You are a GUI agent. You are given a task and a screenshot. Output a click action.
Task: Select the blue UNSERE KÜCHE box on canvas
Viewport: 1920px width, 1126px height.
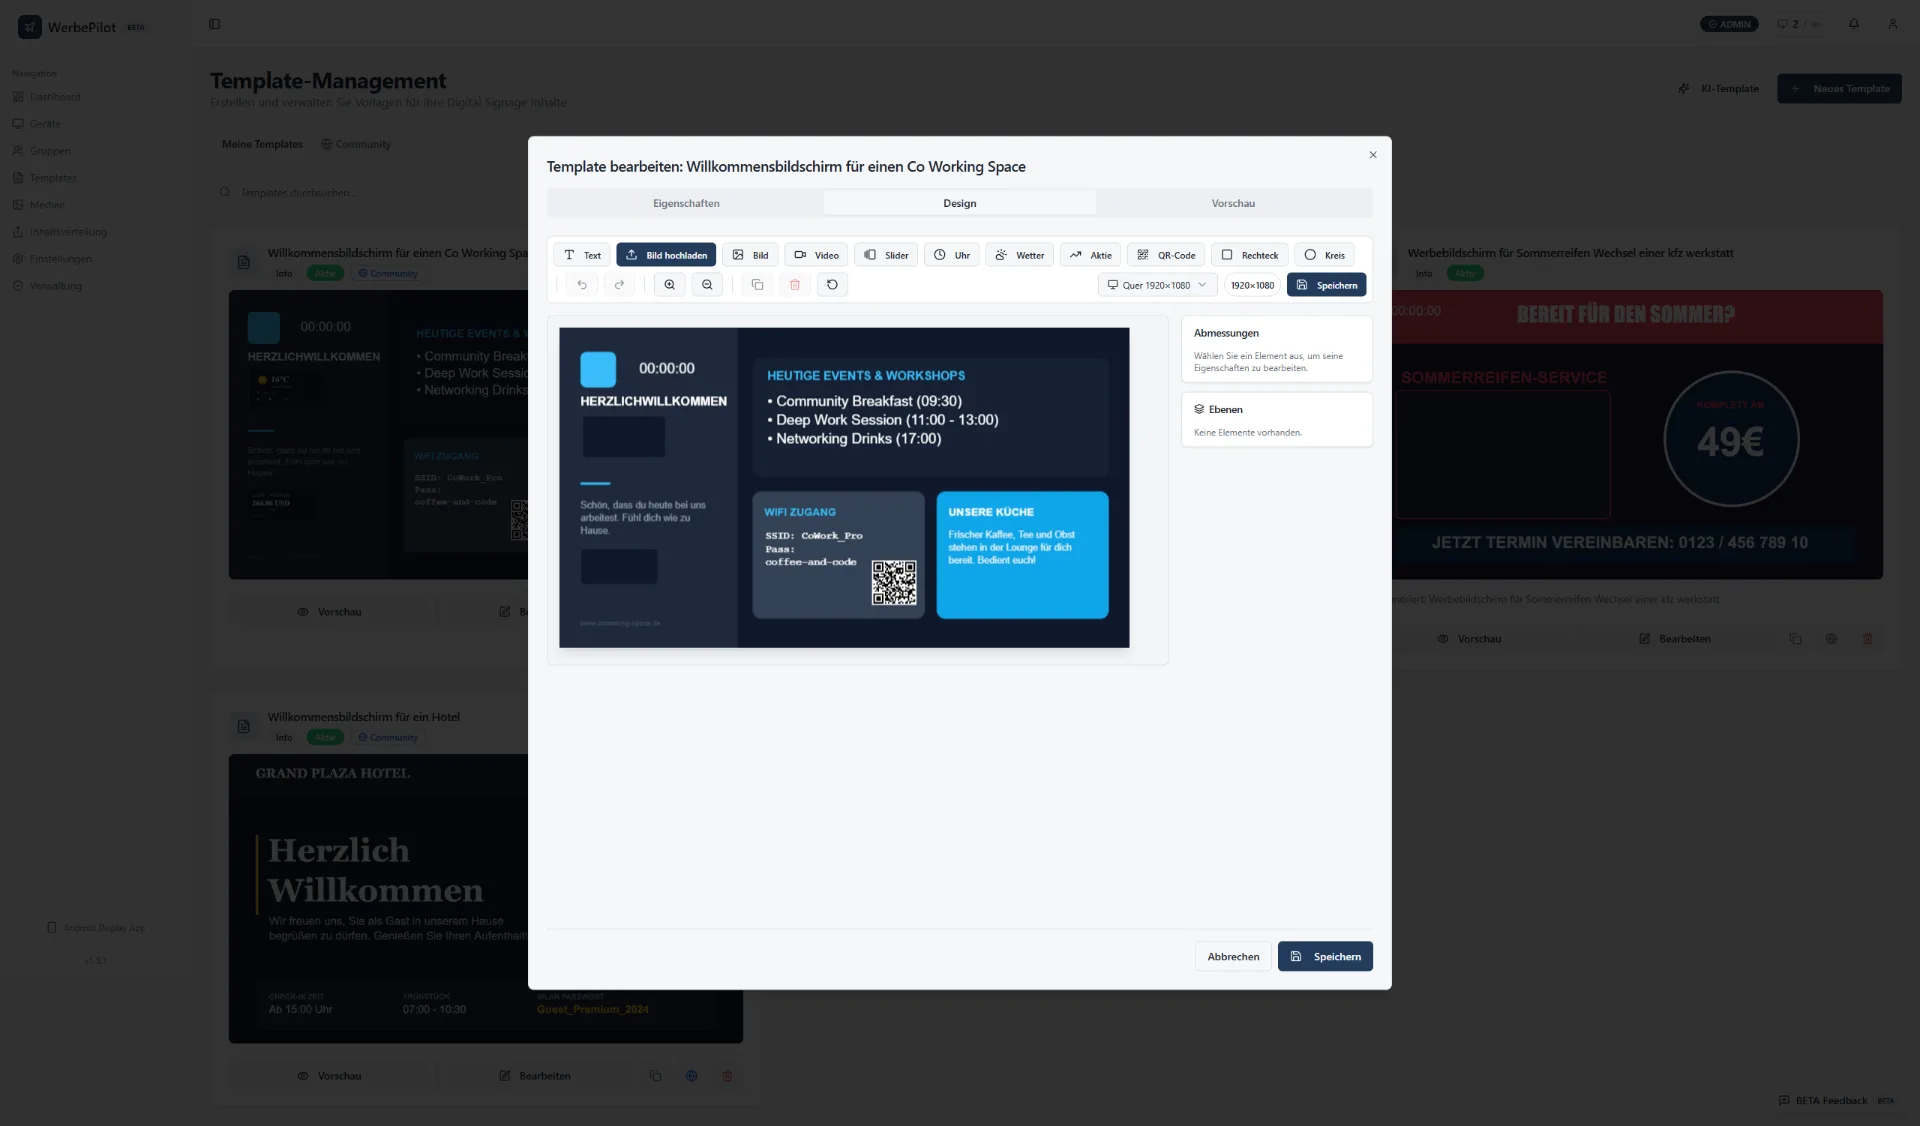click(1022, 555)
